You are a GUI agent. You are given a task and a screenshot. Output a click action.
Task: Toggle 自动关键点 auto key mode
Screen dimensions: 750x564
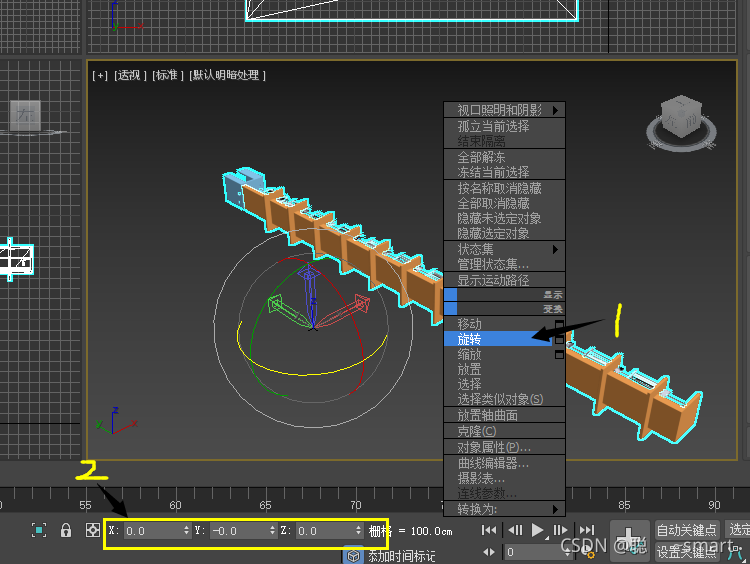point(686,530)
